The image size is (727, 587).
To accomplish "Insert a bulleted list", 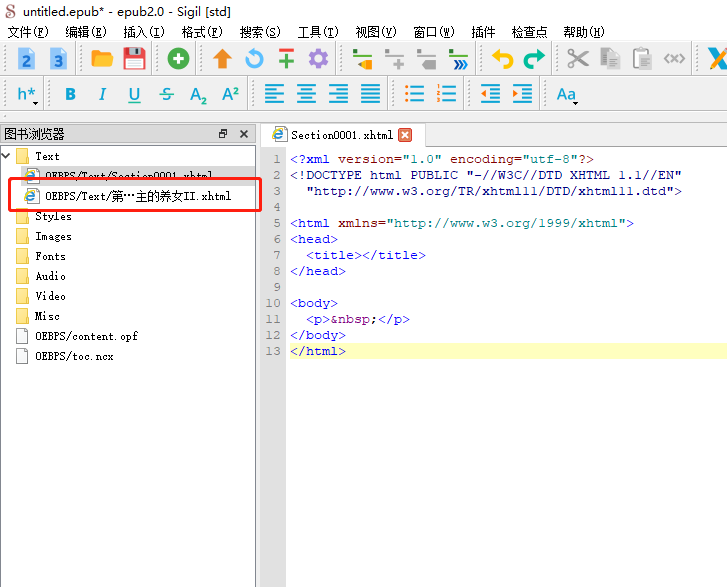I will point(415,94).
